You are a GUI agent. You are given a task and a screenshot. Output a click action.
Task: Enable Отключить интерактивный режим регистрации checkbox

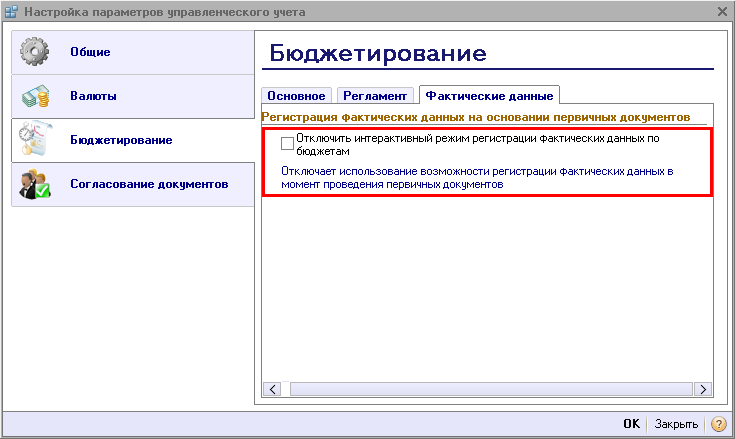click(288, 143)
